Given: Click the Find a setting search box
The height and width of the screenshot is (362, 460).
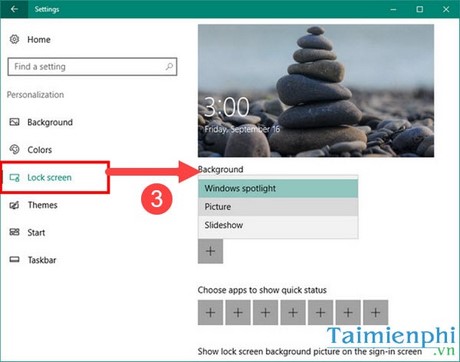Looking at the screenshot, I should [x=92, y=67].
